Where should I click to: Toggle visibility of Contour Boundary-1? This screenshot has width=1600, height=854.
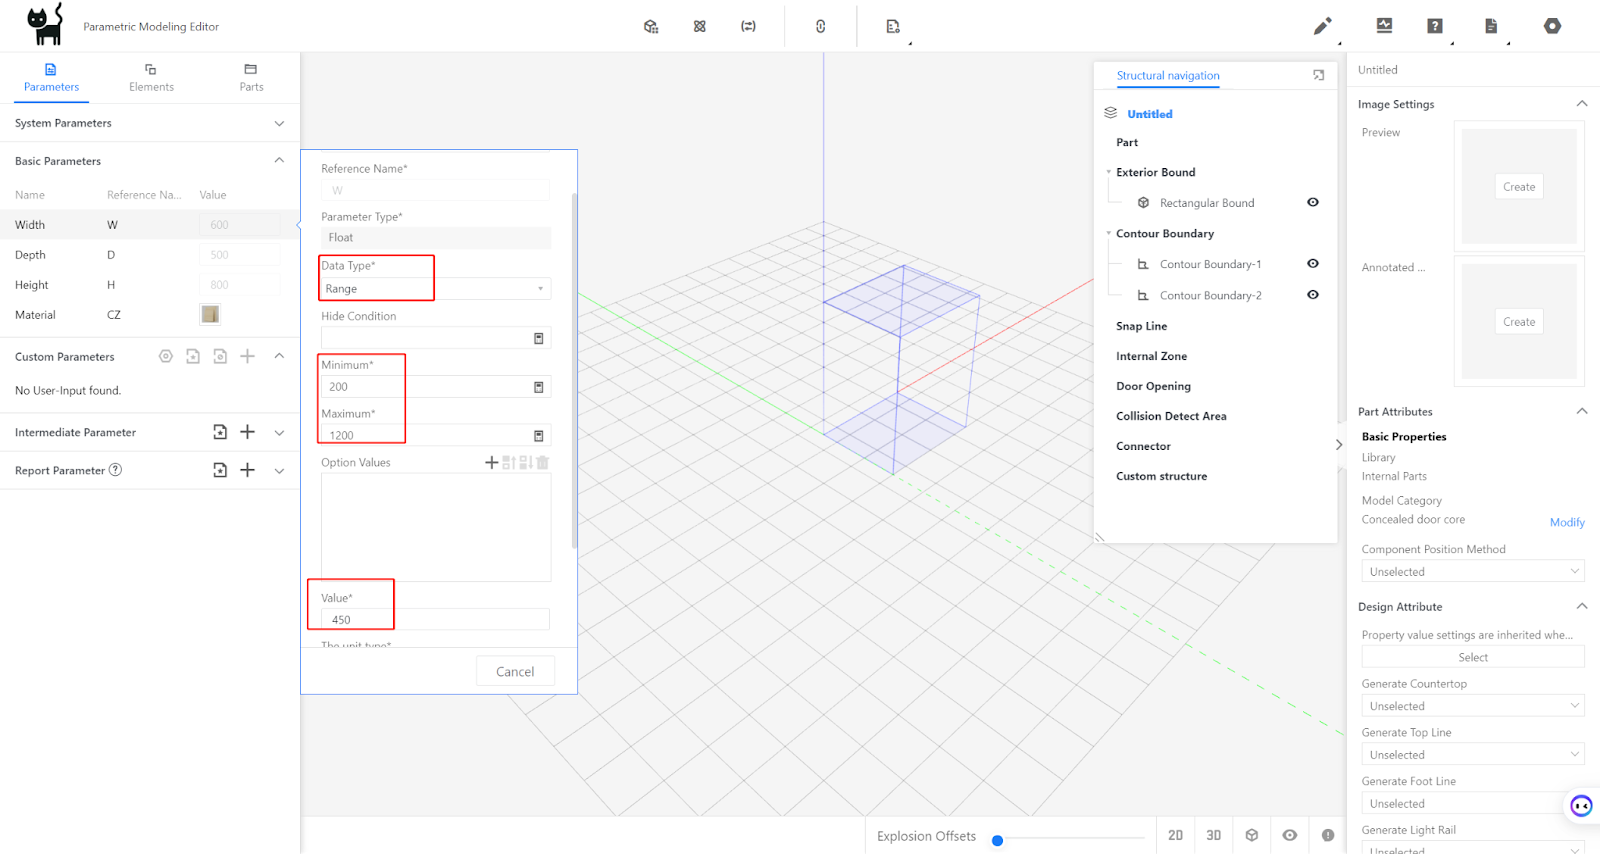1313,264
